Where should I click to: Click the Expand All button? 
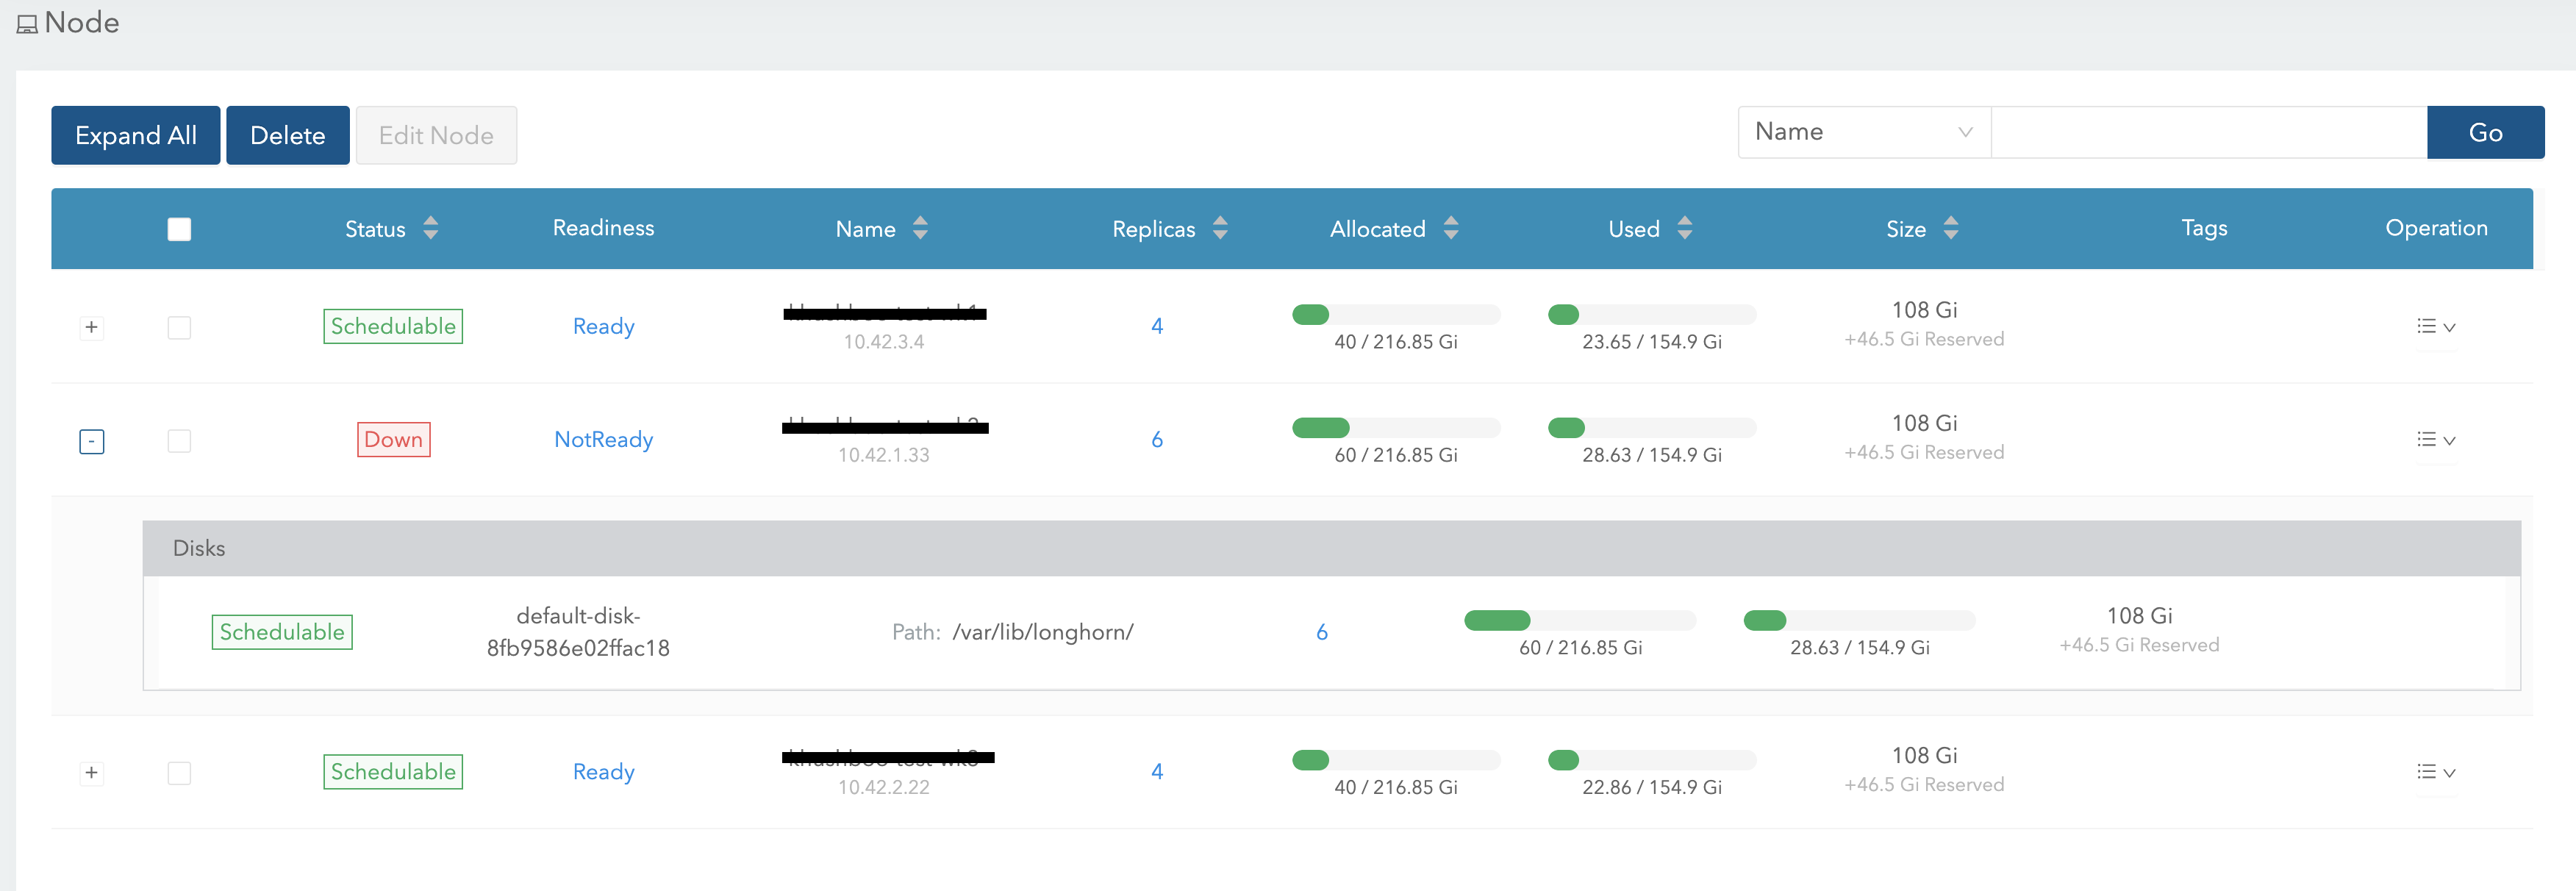tap(135, 134)
